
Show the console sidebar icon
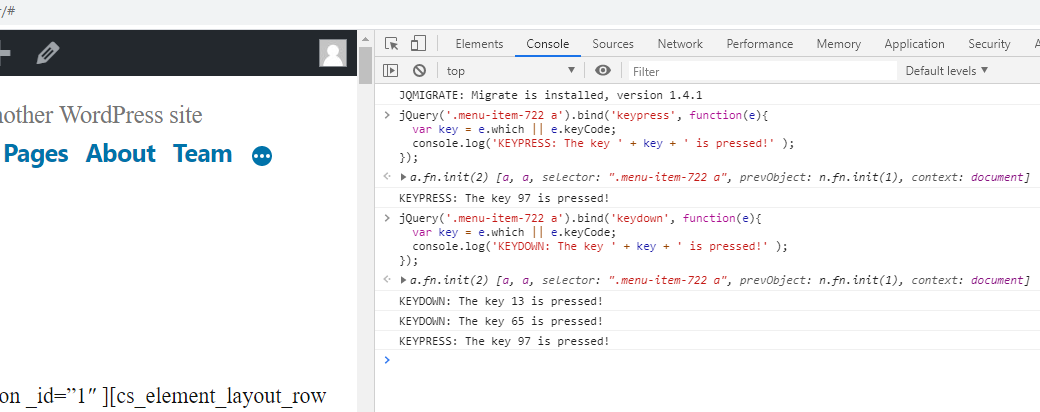pos(391,70)
